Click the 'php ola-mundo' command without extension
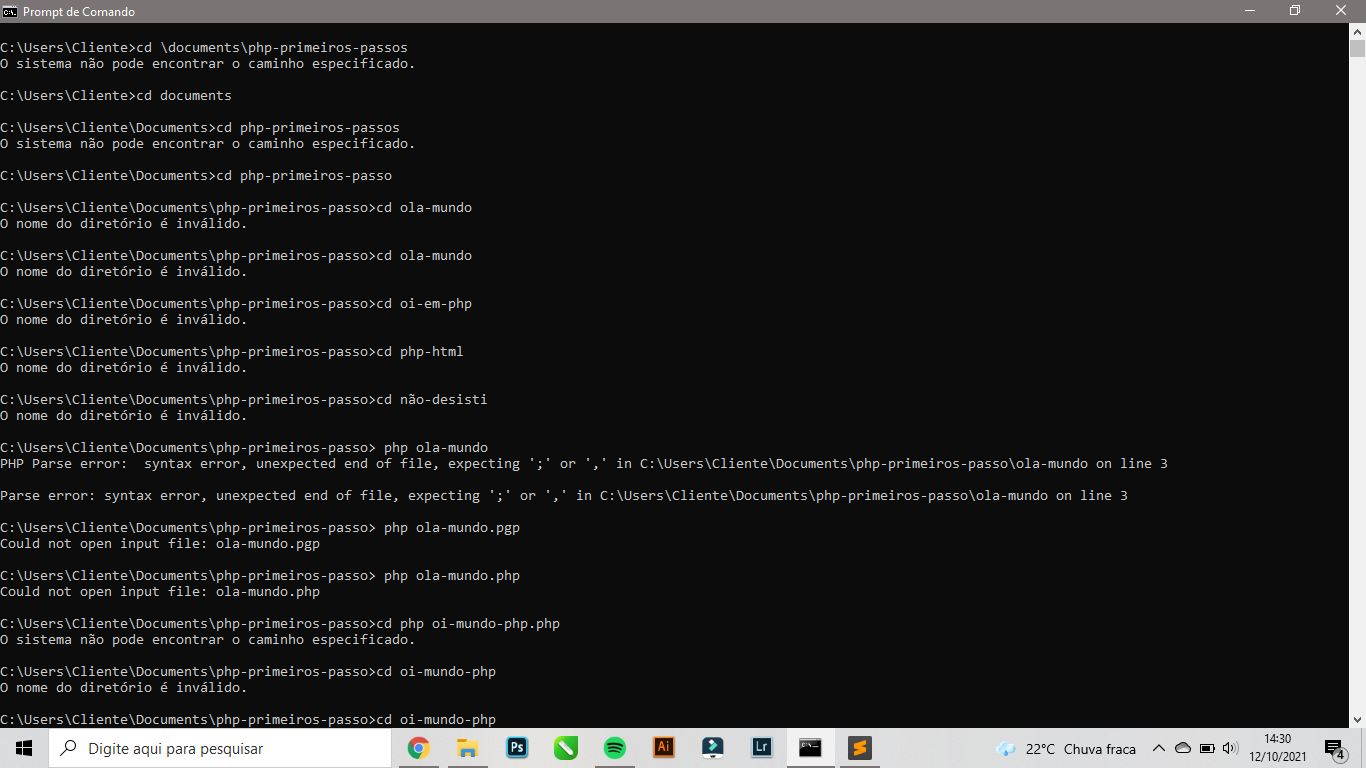1366x768 pixels. [244, 448]
